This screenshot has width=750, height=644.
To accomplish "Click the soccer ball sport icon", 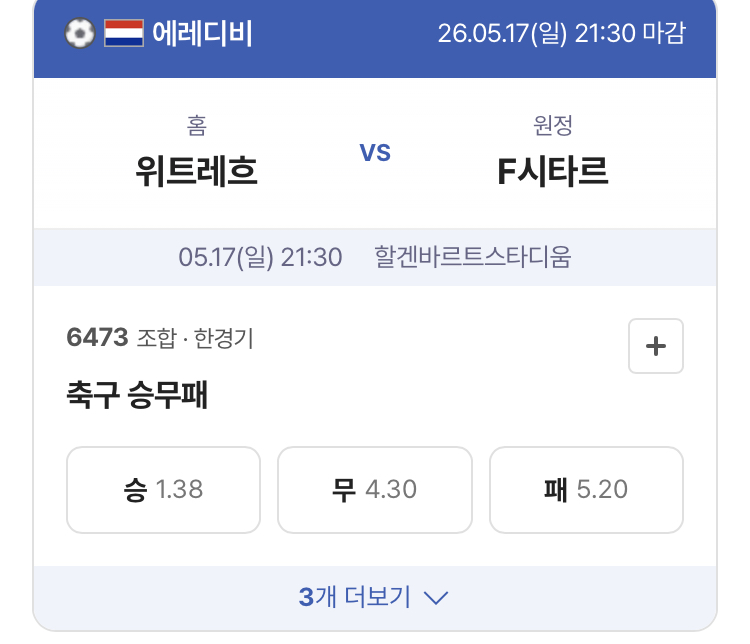I will coord(80,33).
